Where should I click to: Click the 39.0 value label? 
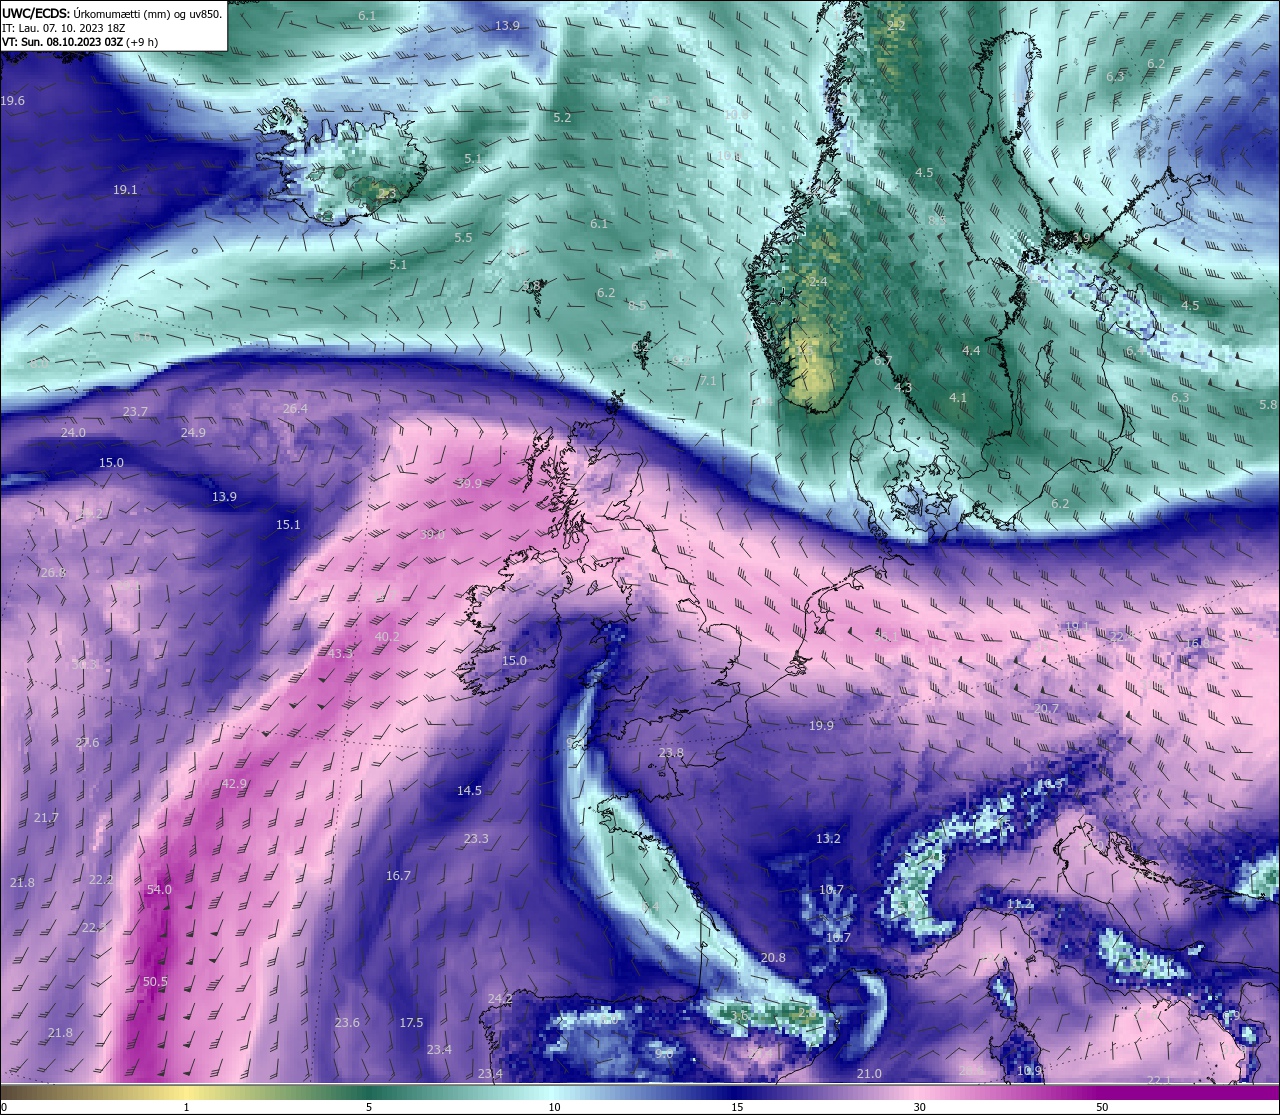(432, 535)
